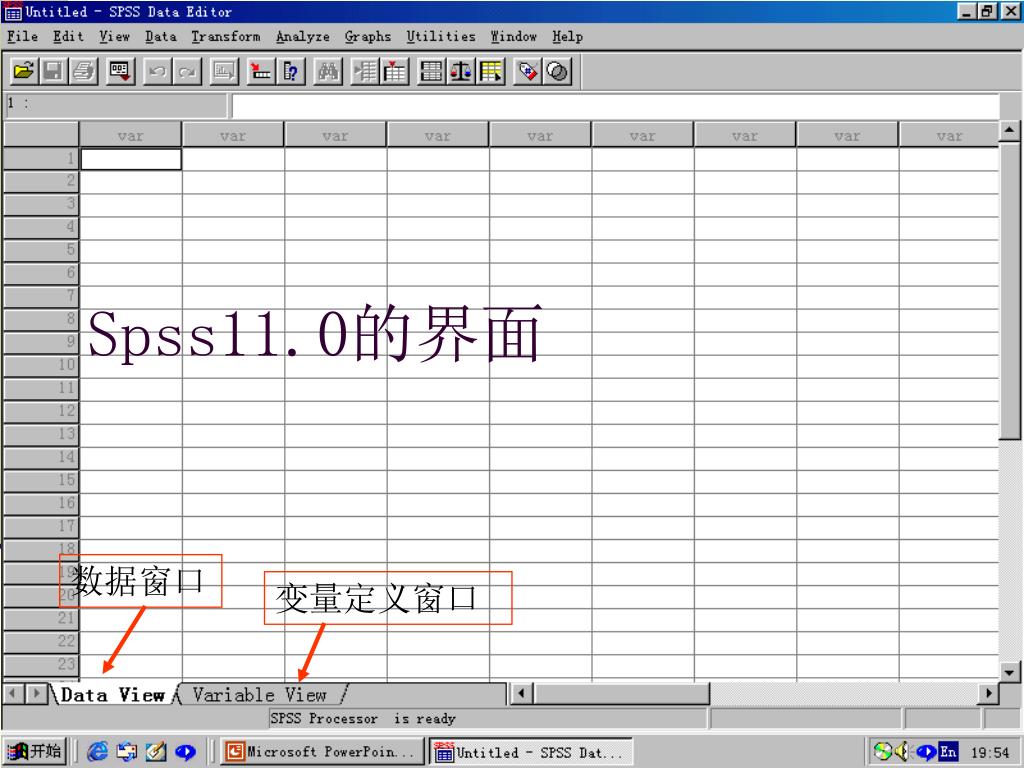The height and width of the screenshot is (768, 1024).
Task: Click the Insert Variable toolbar icon
Action: click(x=395, y=71)
